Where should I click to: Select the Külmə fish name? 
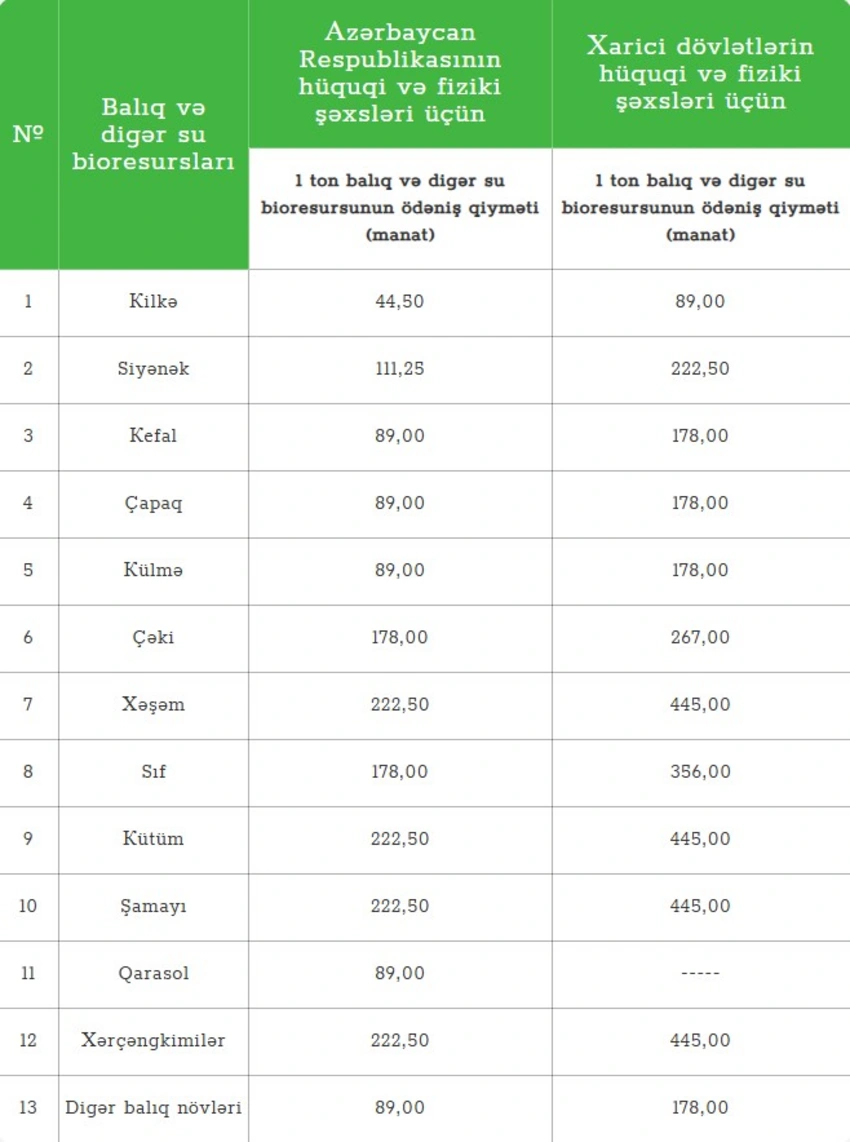tap(153, 570)
